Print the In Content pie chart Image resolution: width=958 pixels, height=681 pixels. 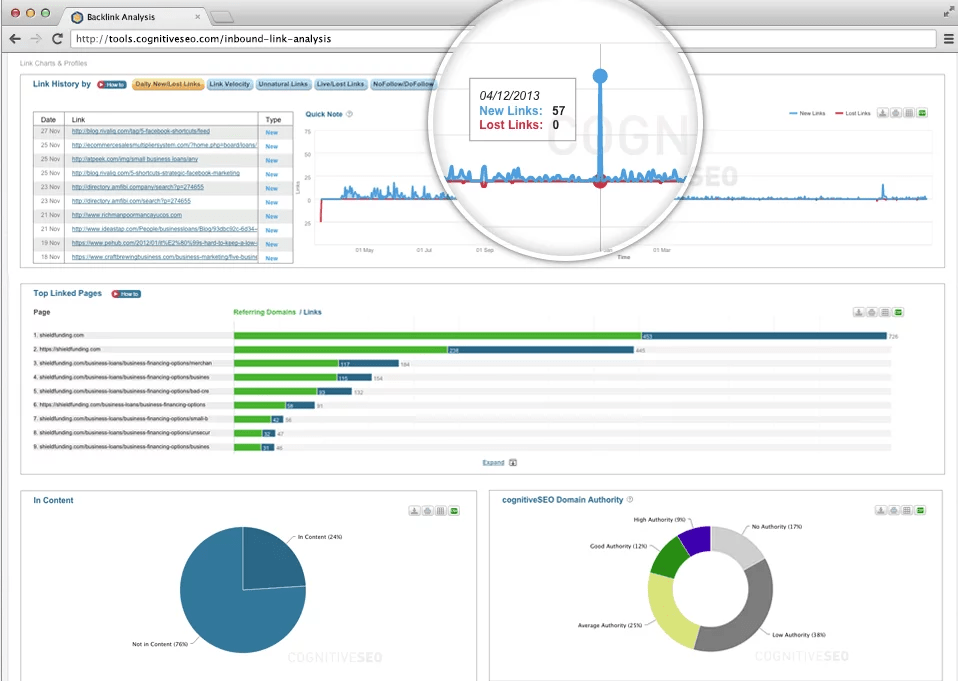coord(428,511)
